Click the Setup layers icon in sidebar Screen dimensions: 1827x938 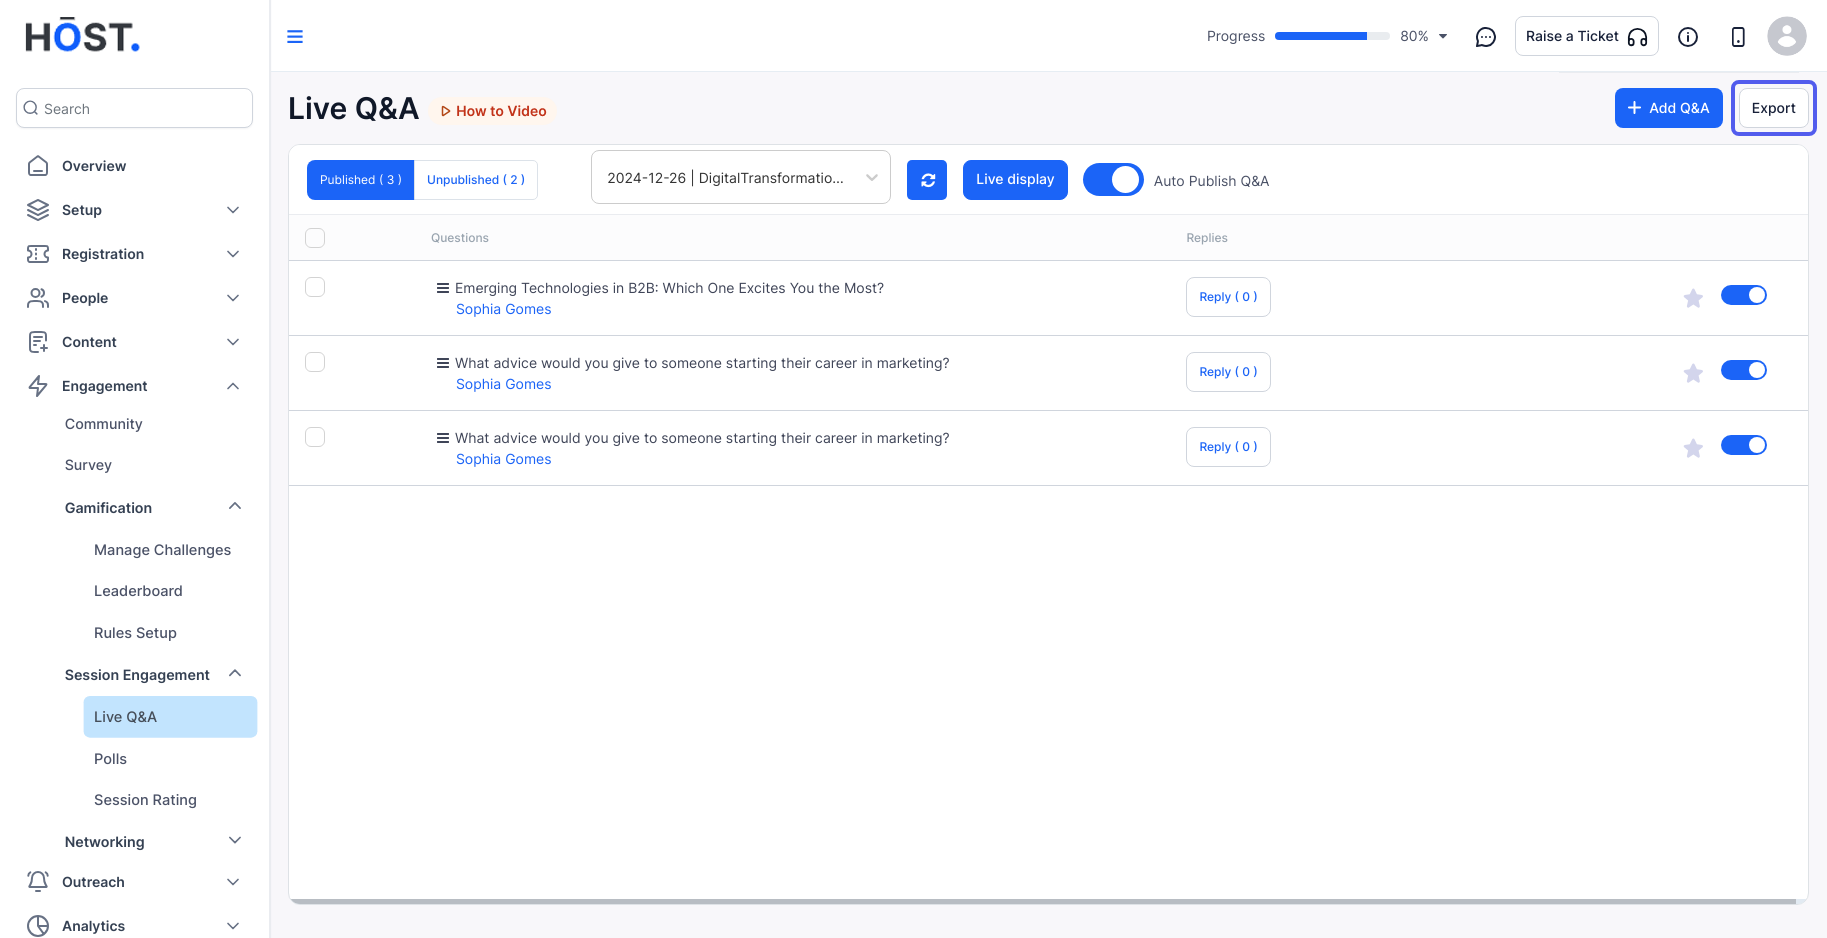pos(38,210)
